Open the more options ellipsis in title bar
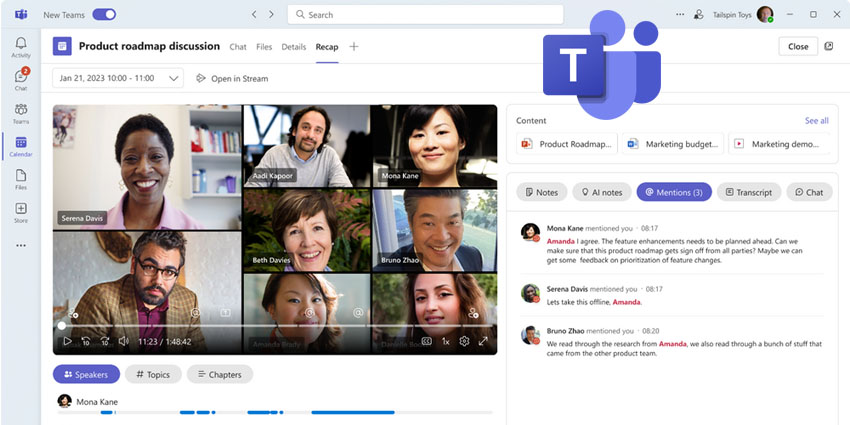850x425 pixels. coord(681,15)
